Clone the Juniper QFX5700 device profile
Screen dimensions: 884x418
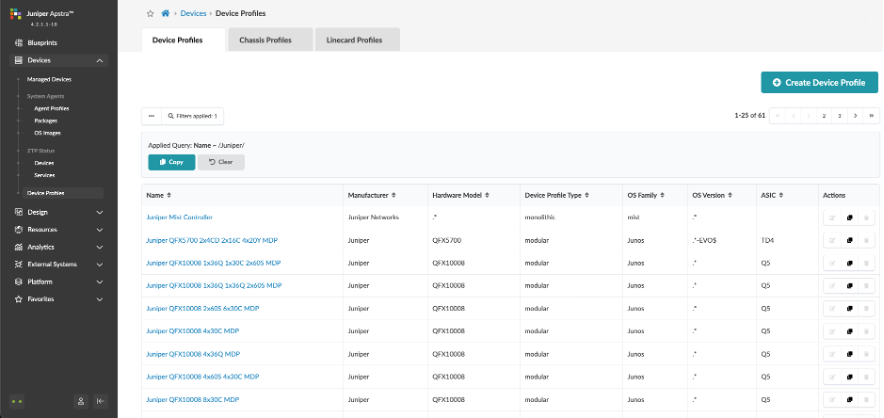[849, 240]
